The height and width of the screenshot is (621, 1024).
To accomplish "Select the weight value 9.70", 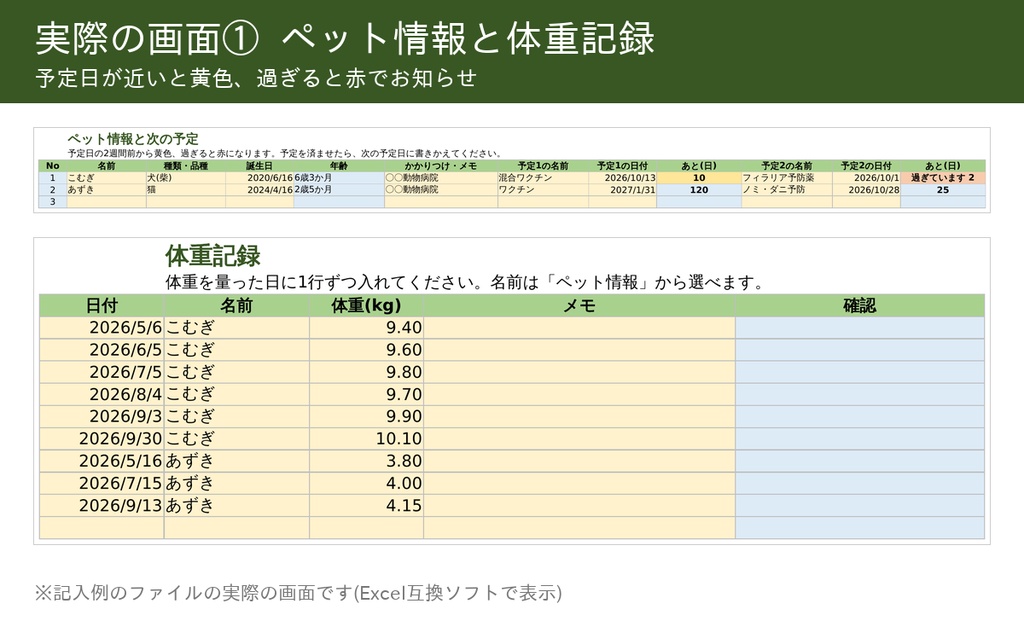I will pyautogui.click(x=366, y=394).
